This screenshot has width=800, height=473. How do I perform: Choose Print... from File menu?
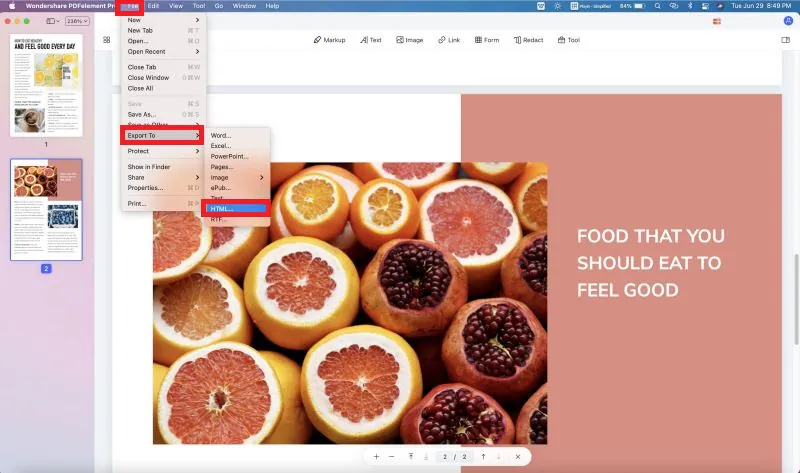(163, 204)
